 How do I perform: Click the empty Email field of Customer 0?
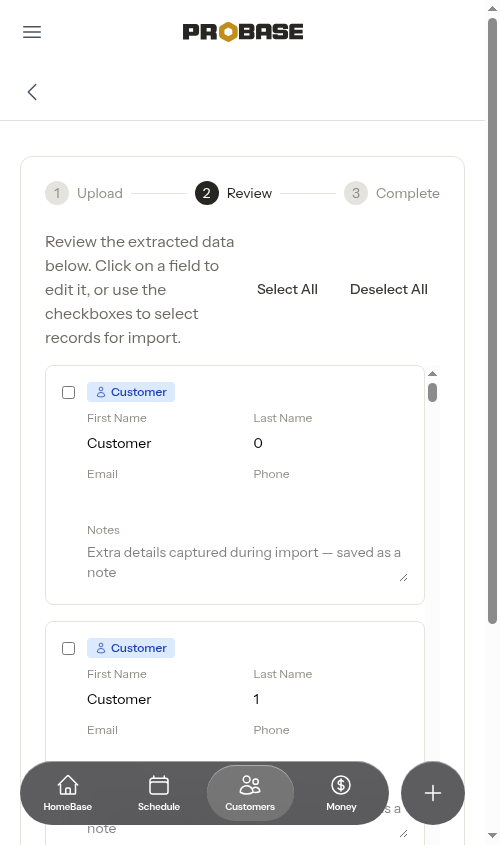165,500
